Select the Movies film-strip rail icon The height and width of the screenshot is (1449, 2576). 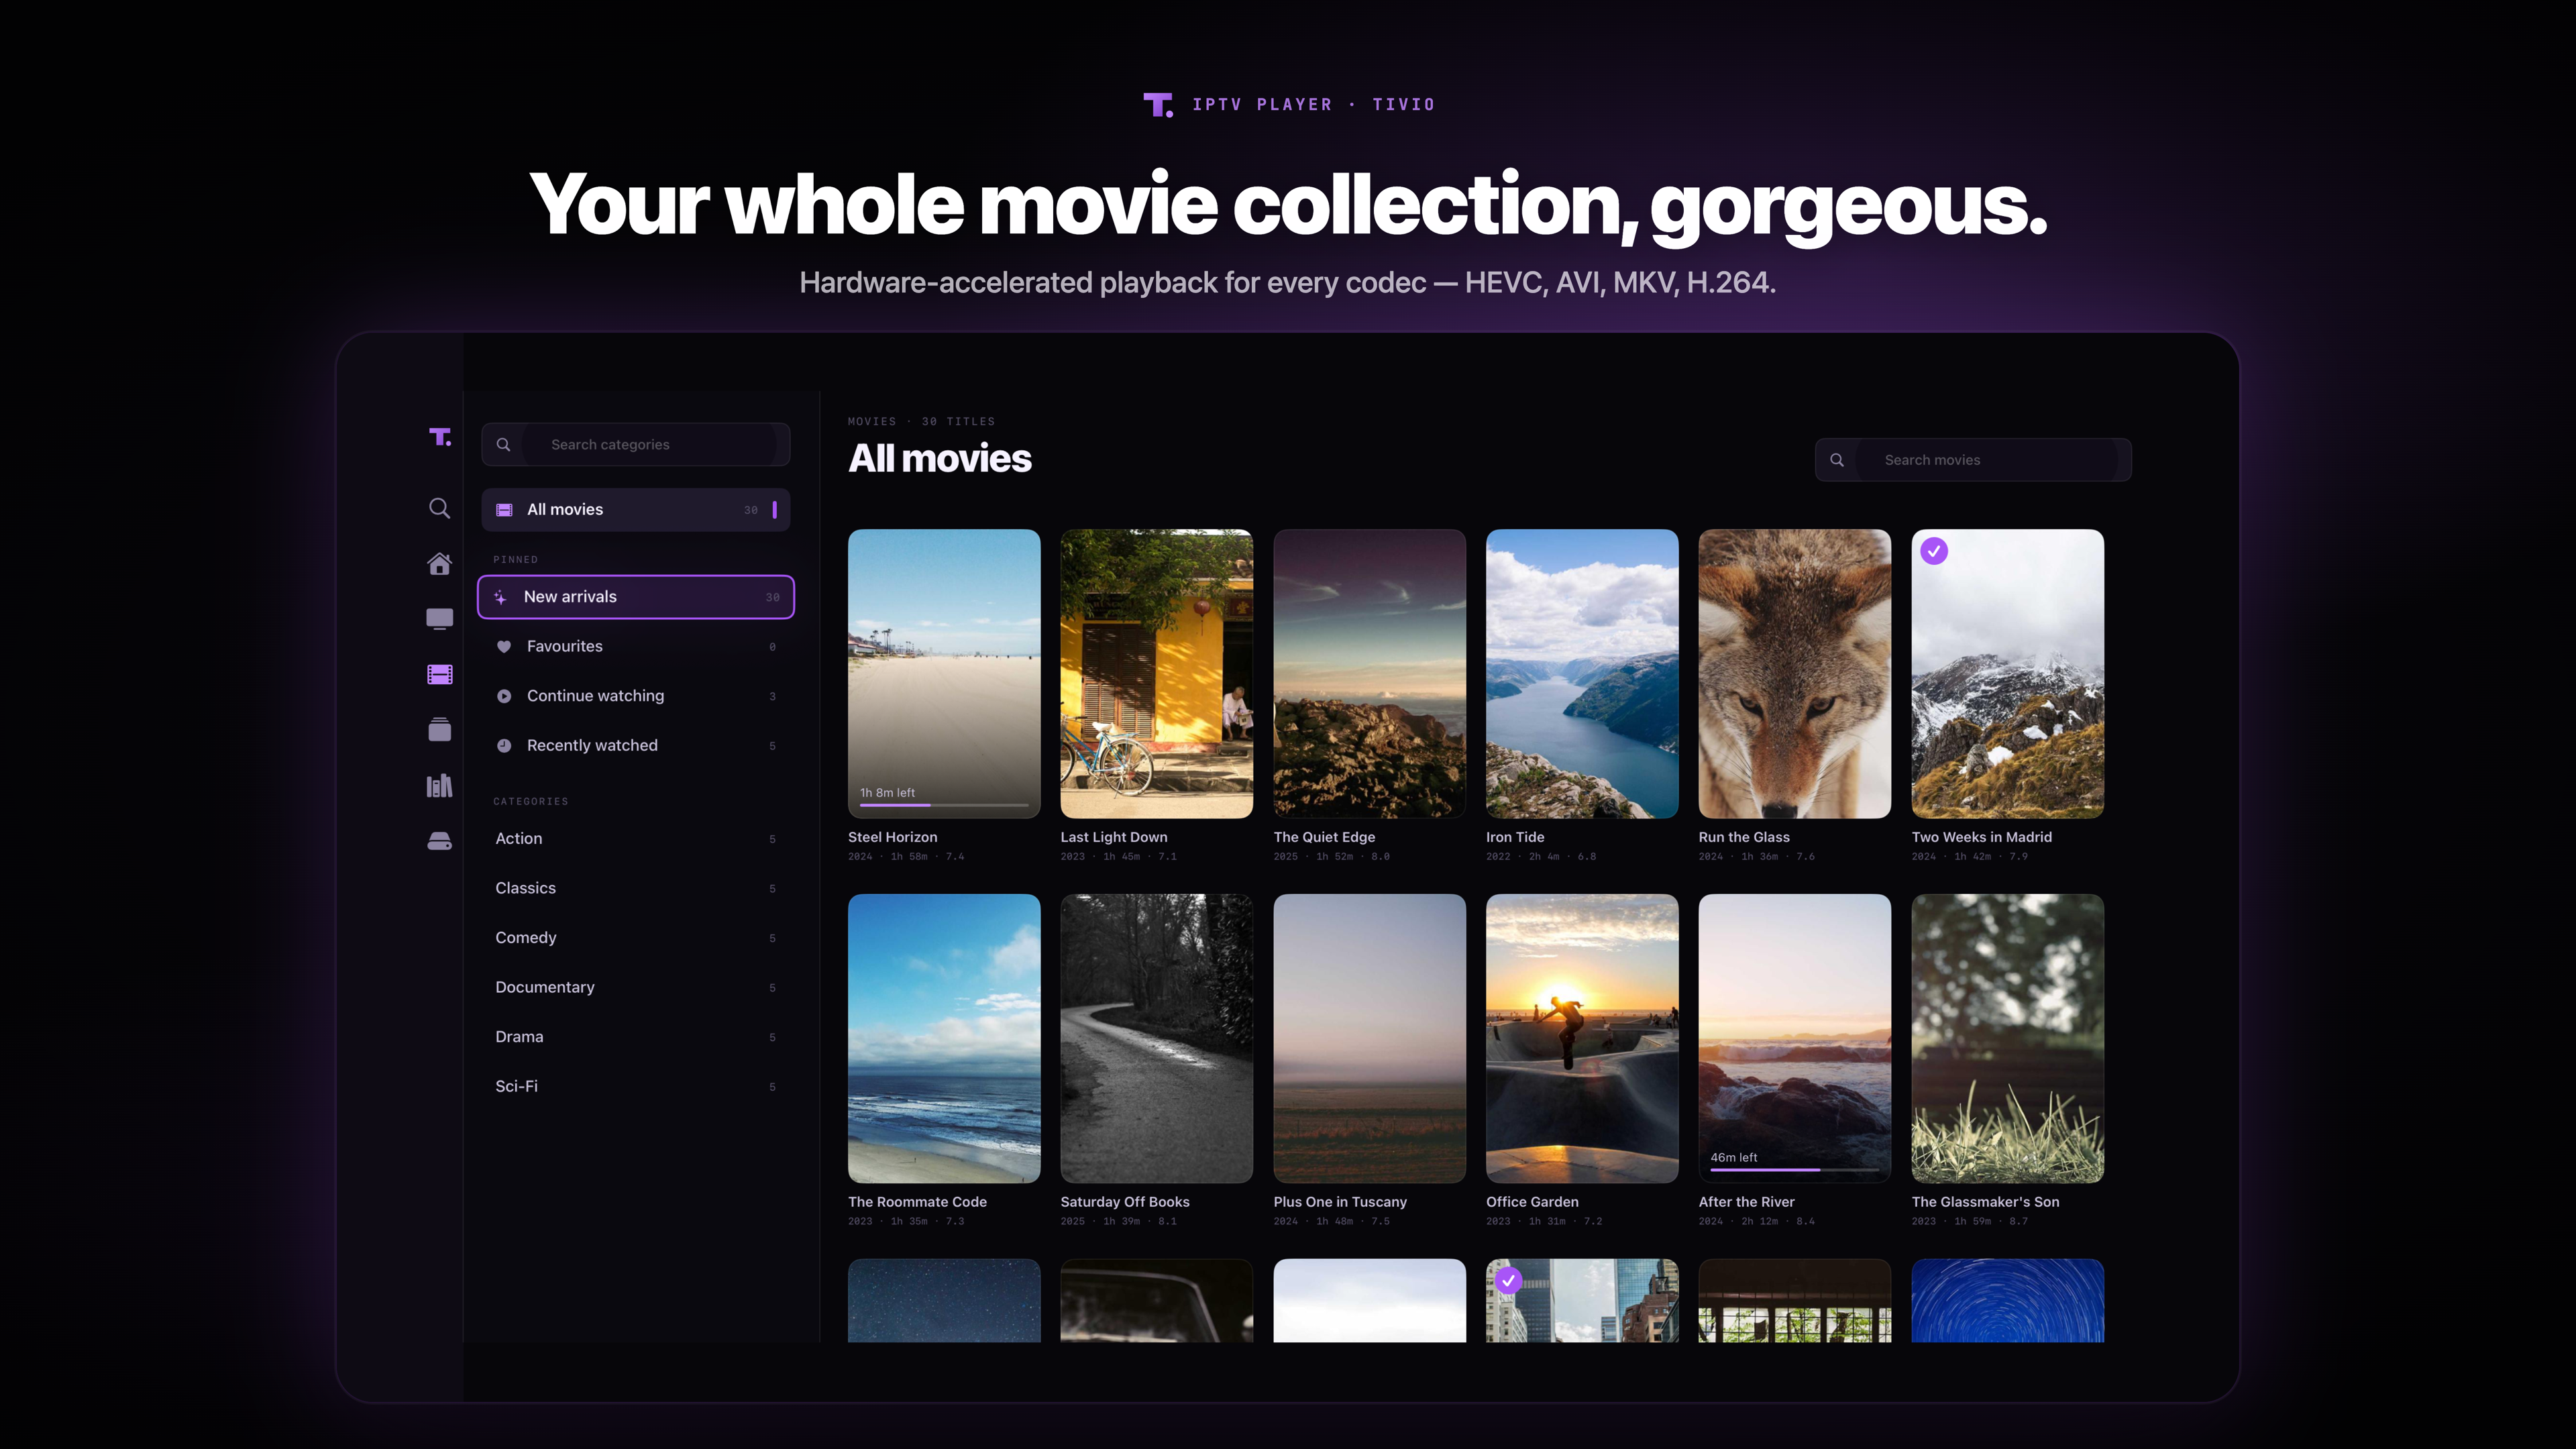439,675
